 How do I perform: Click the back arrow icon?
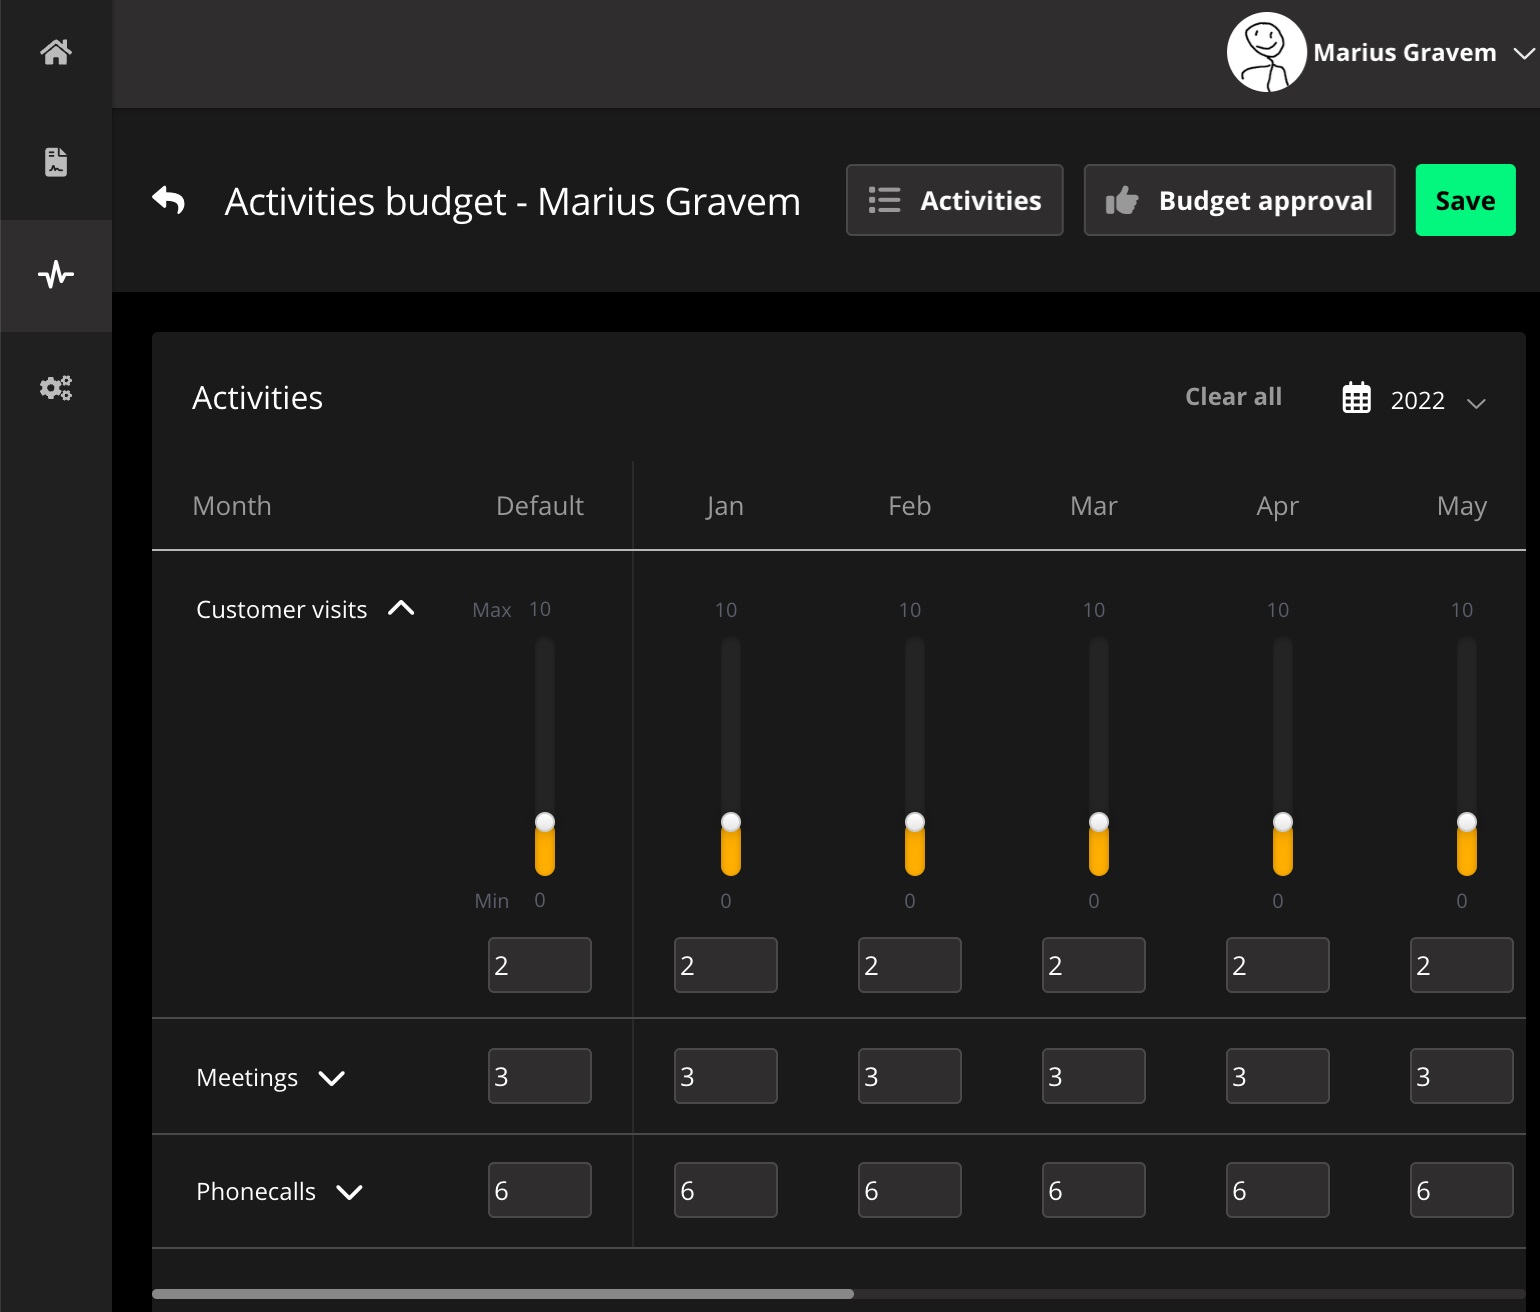169,201
